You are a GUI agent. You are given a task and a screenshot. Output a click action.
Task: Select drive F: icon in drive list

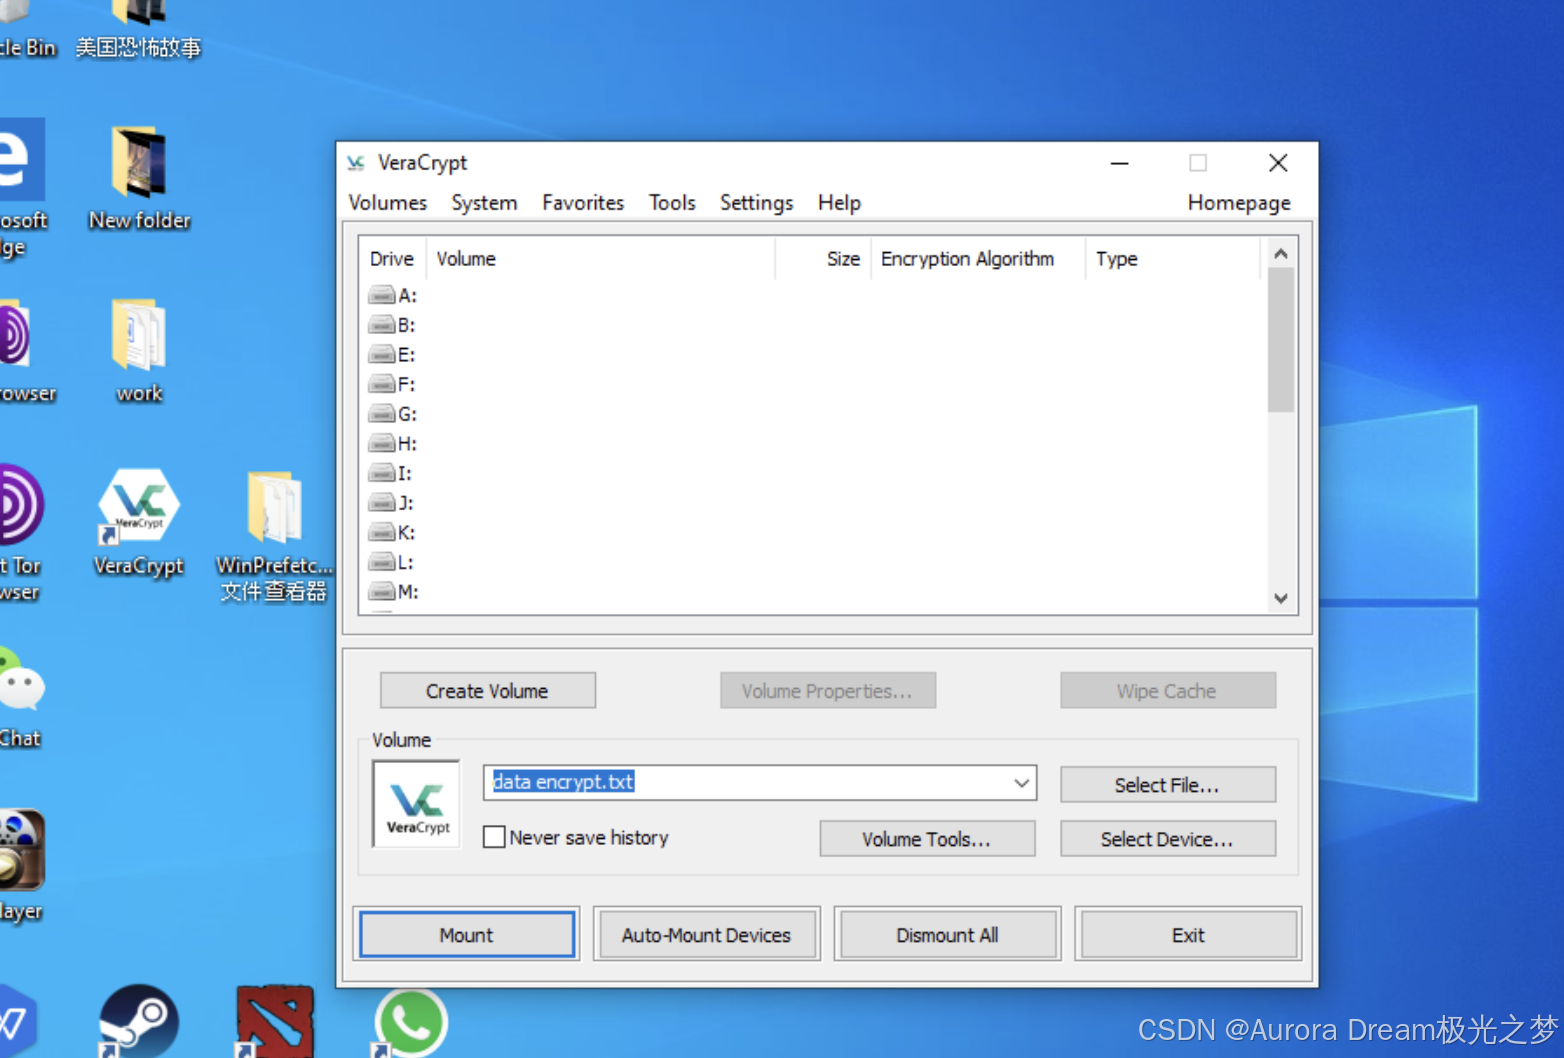pyautogui.click(x=381, y=384)
